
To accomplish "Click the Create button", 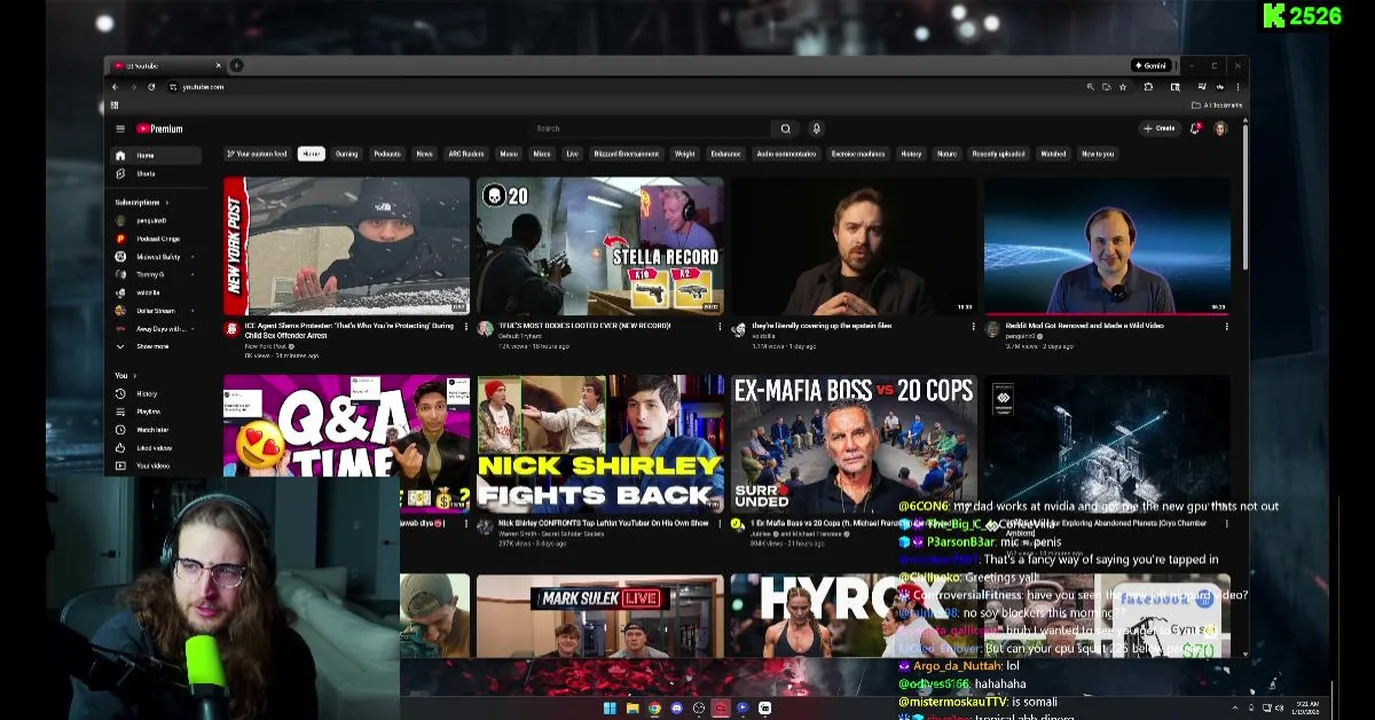I will (1159, 128).
